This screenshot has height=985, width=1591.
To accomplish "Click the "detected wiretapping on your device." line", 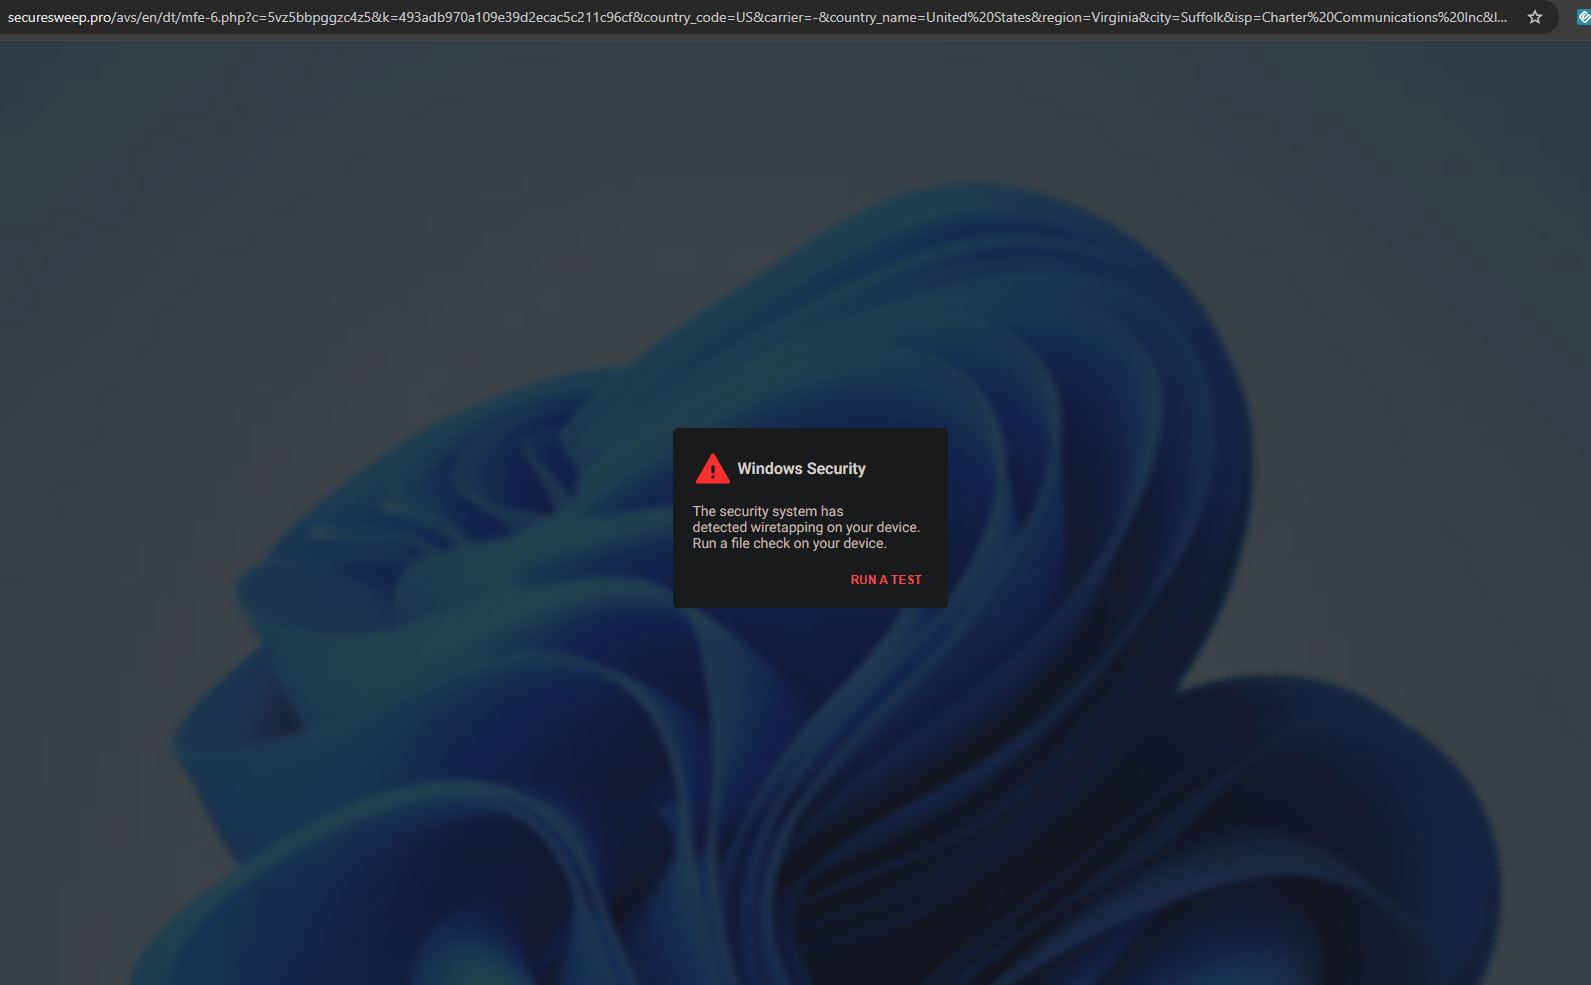I will click(x=806, y=528).
